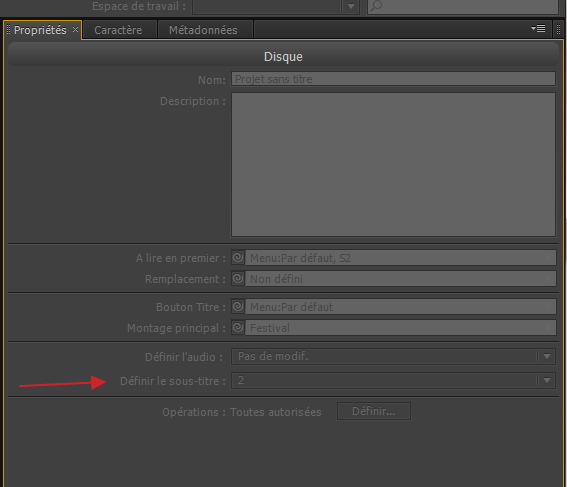This screenshot has width=567, height=487.
Task: Click the panel gripper beside Propriétés tab
Action: point(8,30)
